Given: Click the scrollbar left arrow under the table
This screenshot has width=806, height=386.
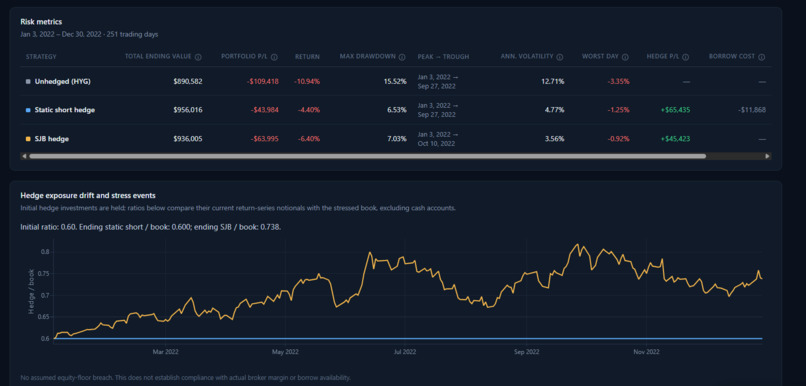Looking at the screenshot, I should tap(23, 156).
